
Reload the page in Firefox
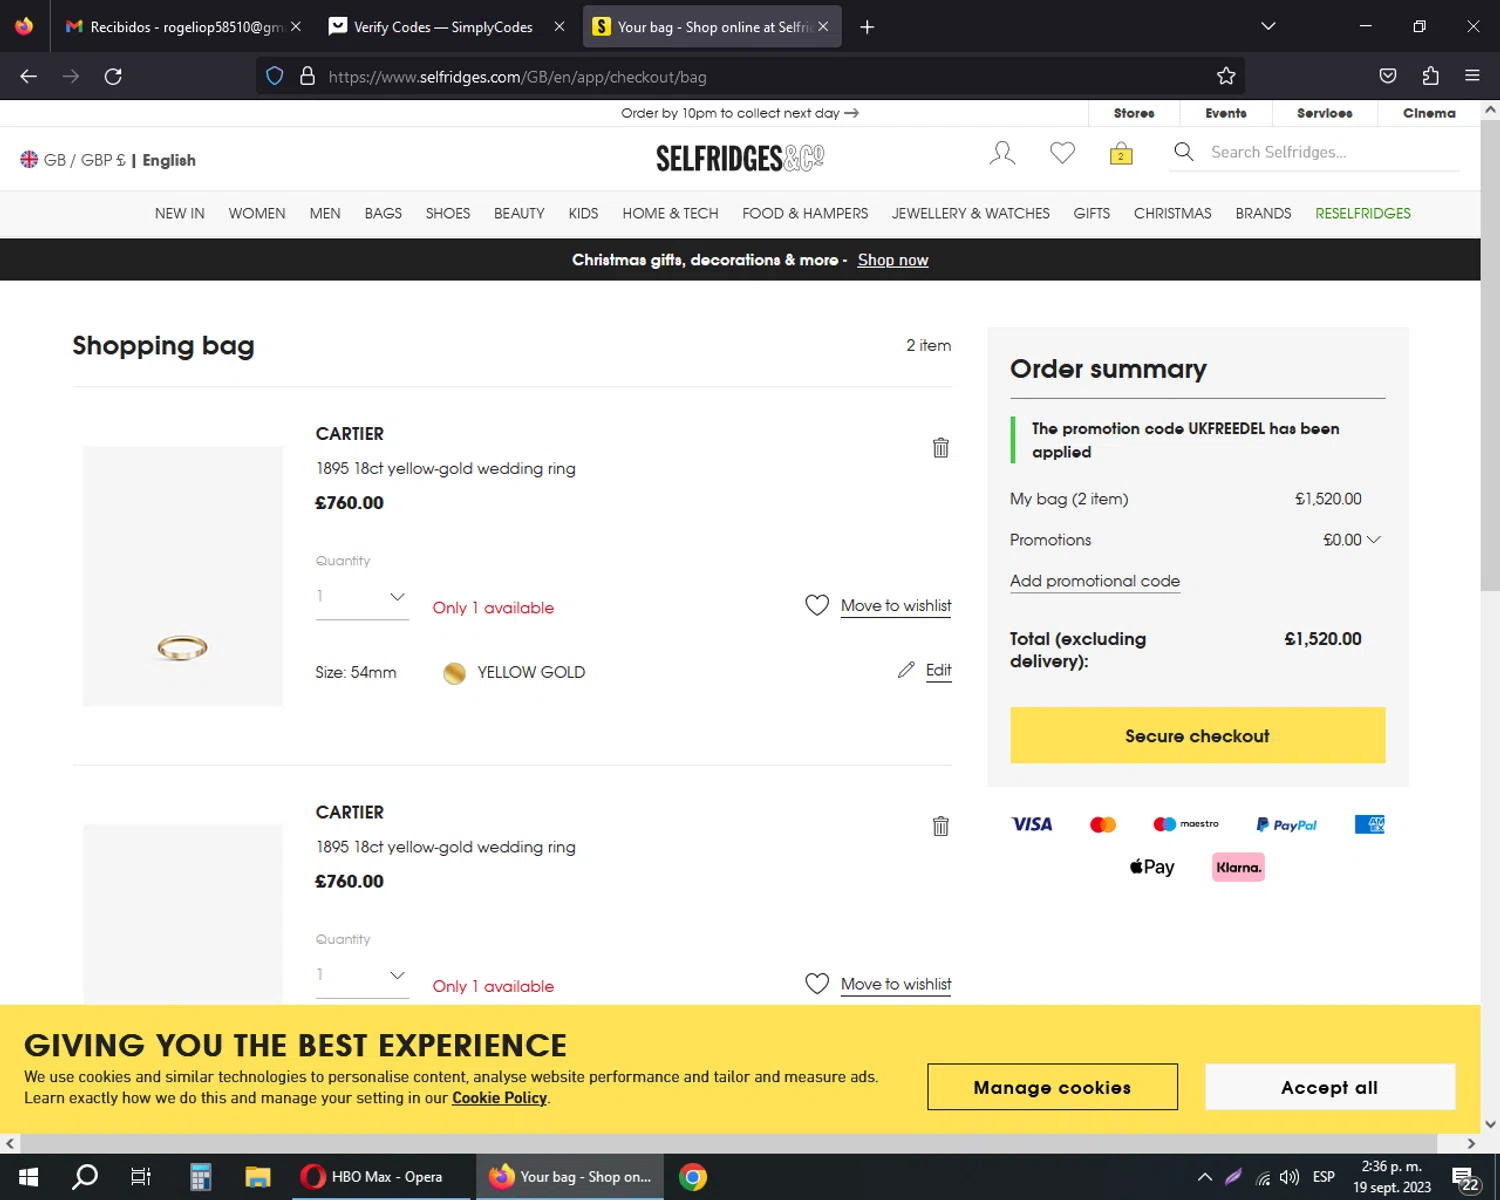pos(113,76)
